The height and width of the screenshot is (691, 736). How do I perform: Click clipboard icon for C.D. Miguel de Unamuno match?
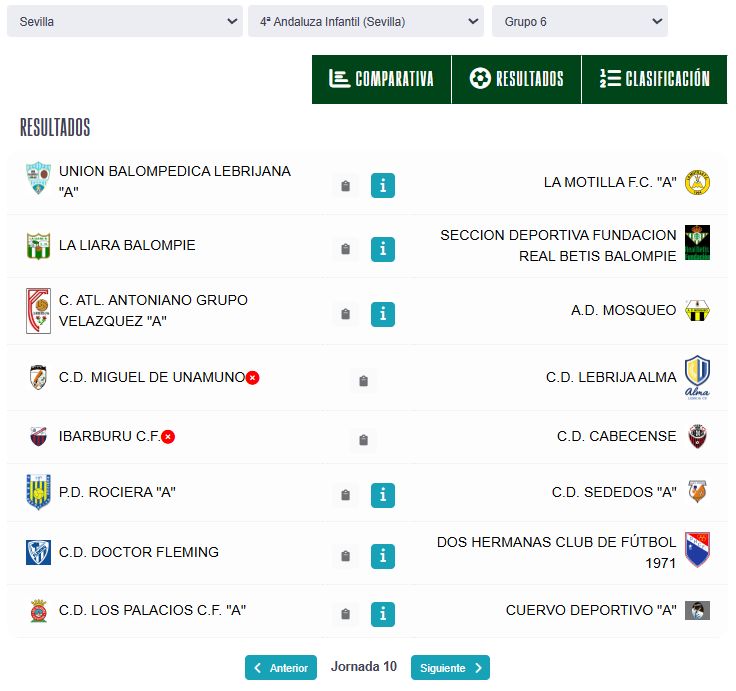[363, 381]
